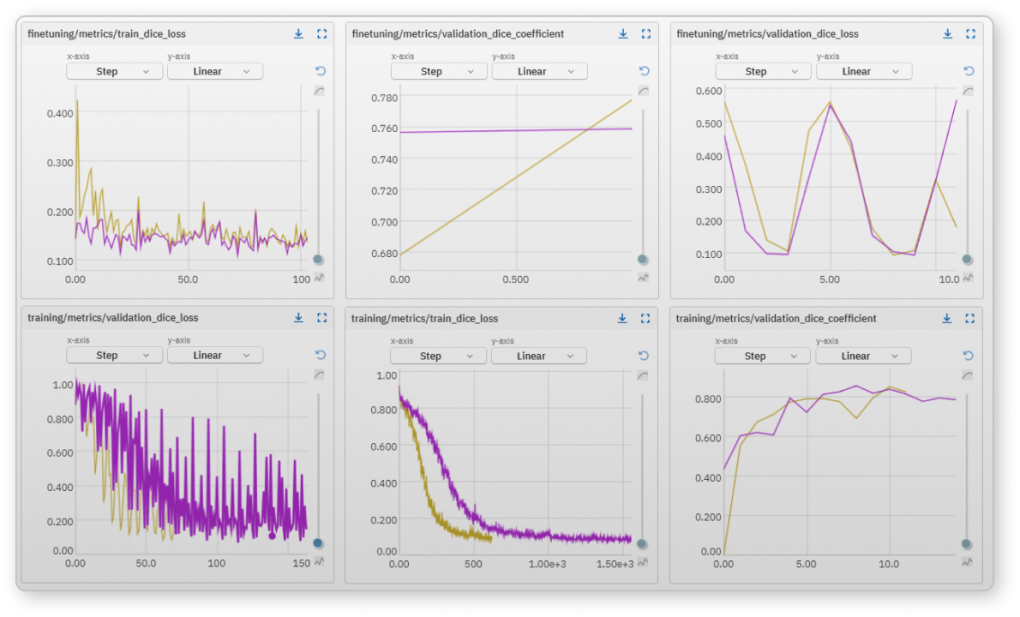The width and height of the screenshot is (1020, 617).
Task: Reset zoom on training train_dice_loss chart
Action: (643, 355)
